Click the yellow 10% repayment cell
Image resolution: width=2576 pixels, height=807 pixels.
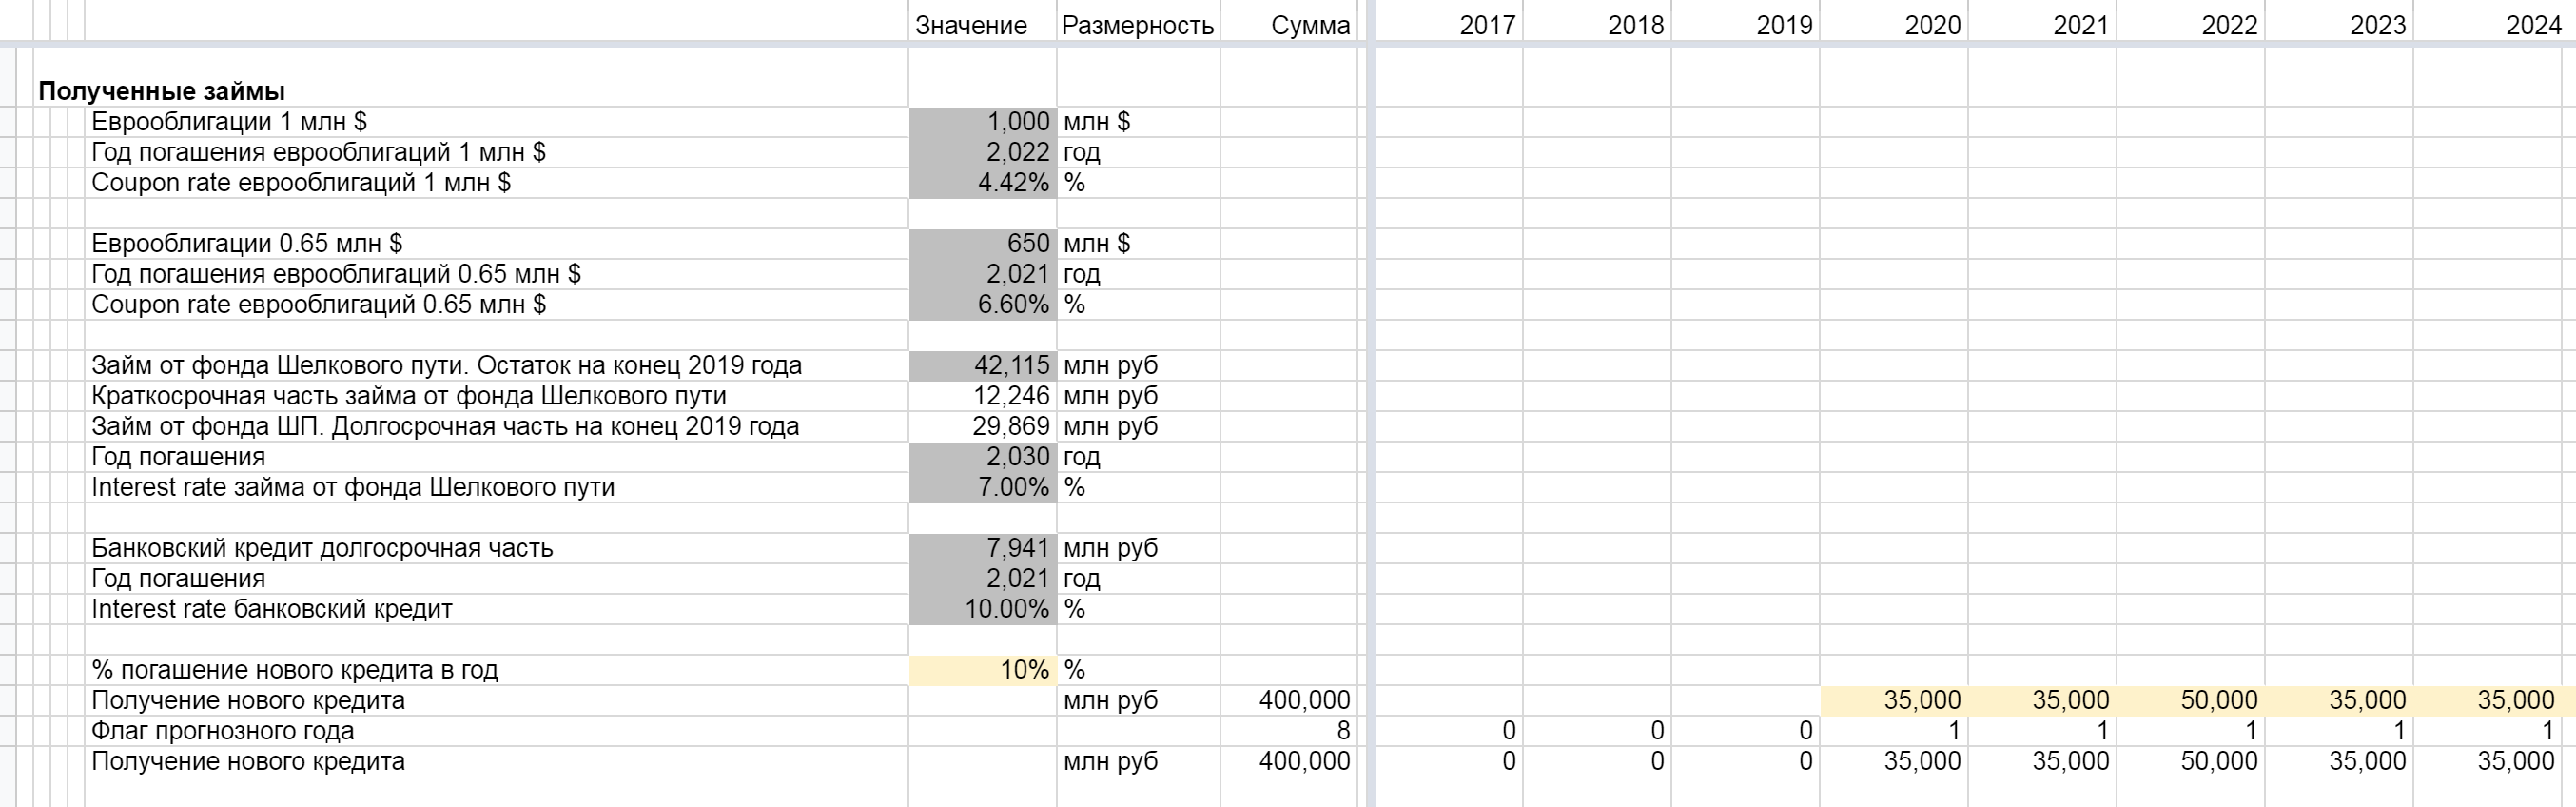tap(983, 671)
